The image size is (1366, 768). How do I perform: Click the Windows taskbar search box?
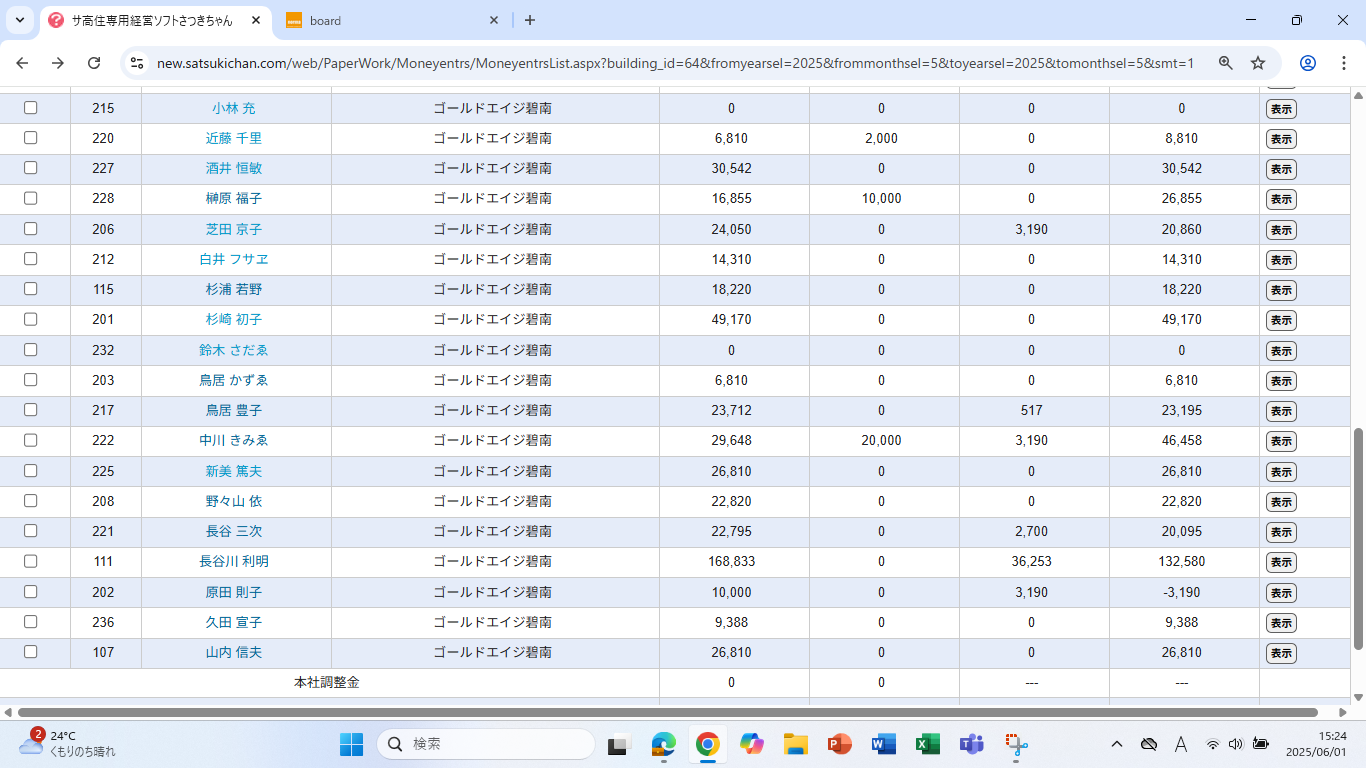coord(486,744)
